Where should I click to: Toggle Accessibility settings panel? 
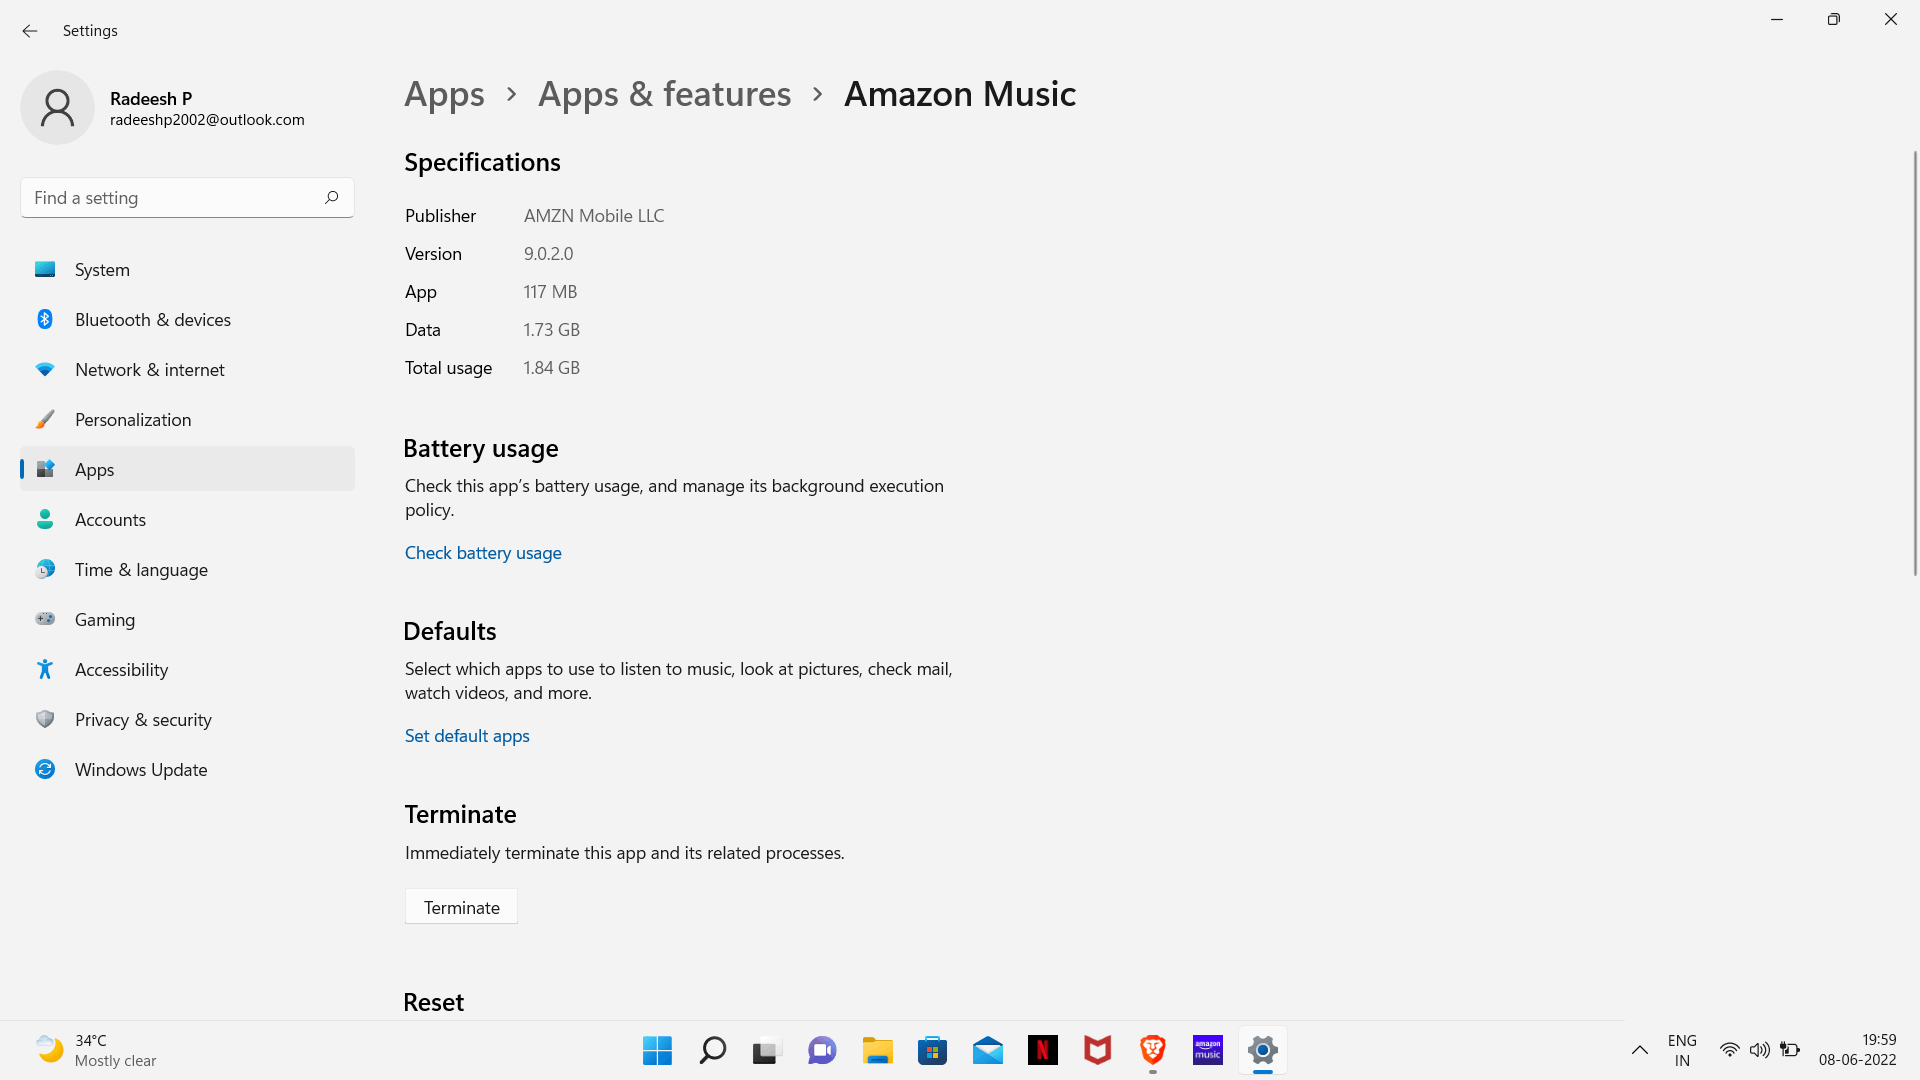point(121,669)
